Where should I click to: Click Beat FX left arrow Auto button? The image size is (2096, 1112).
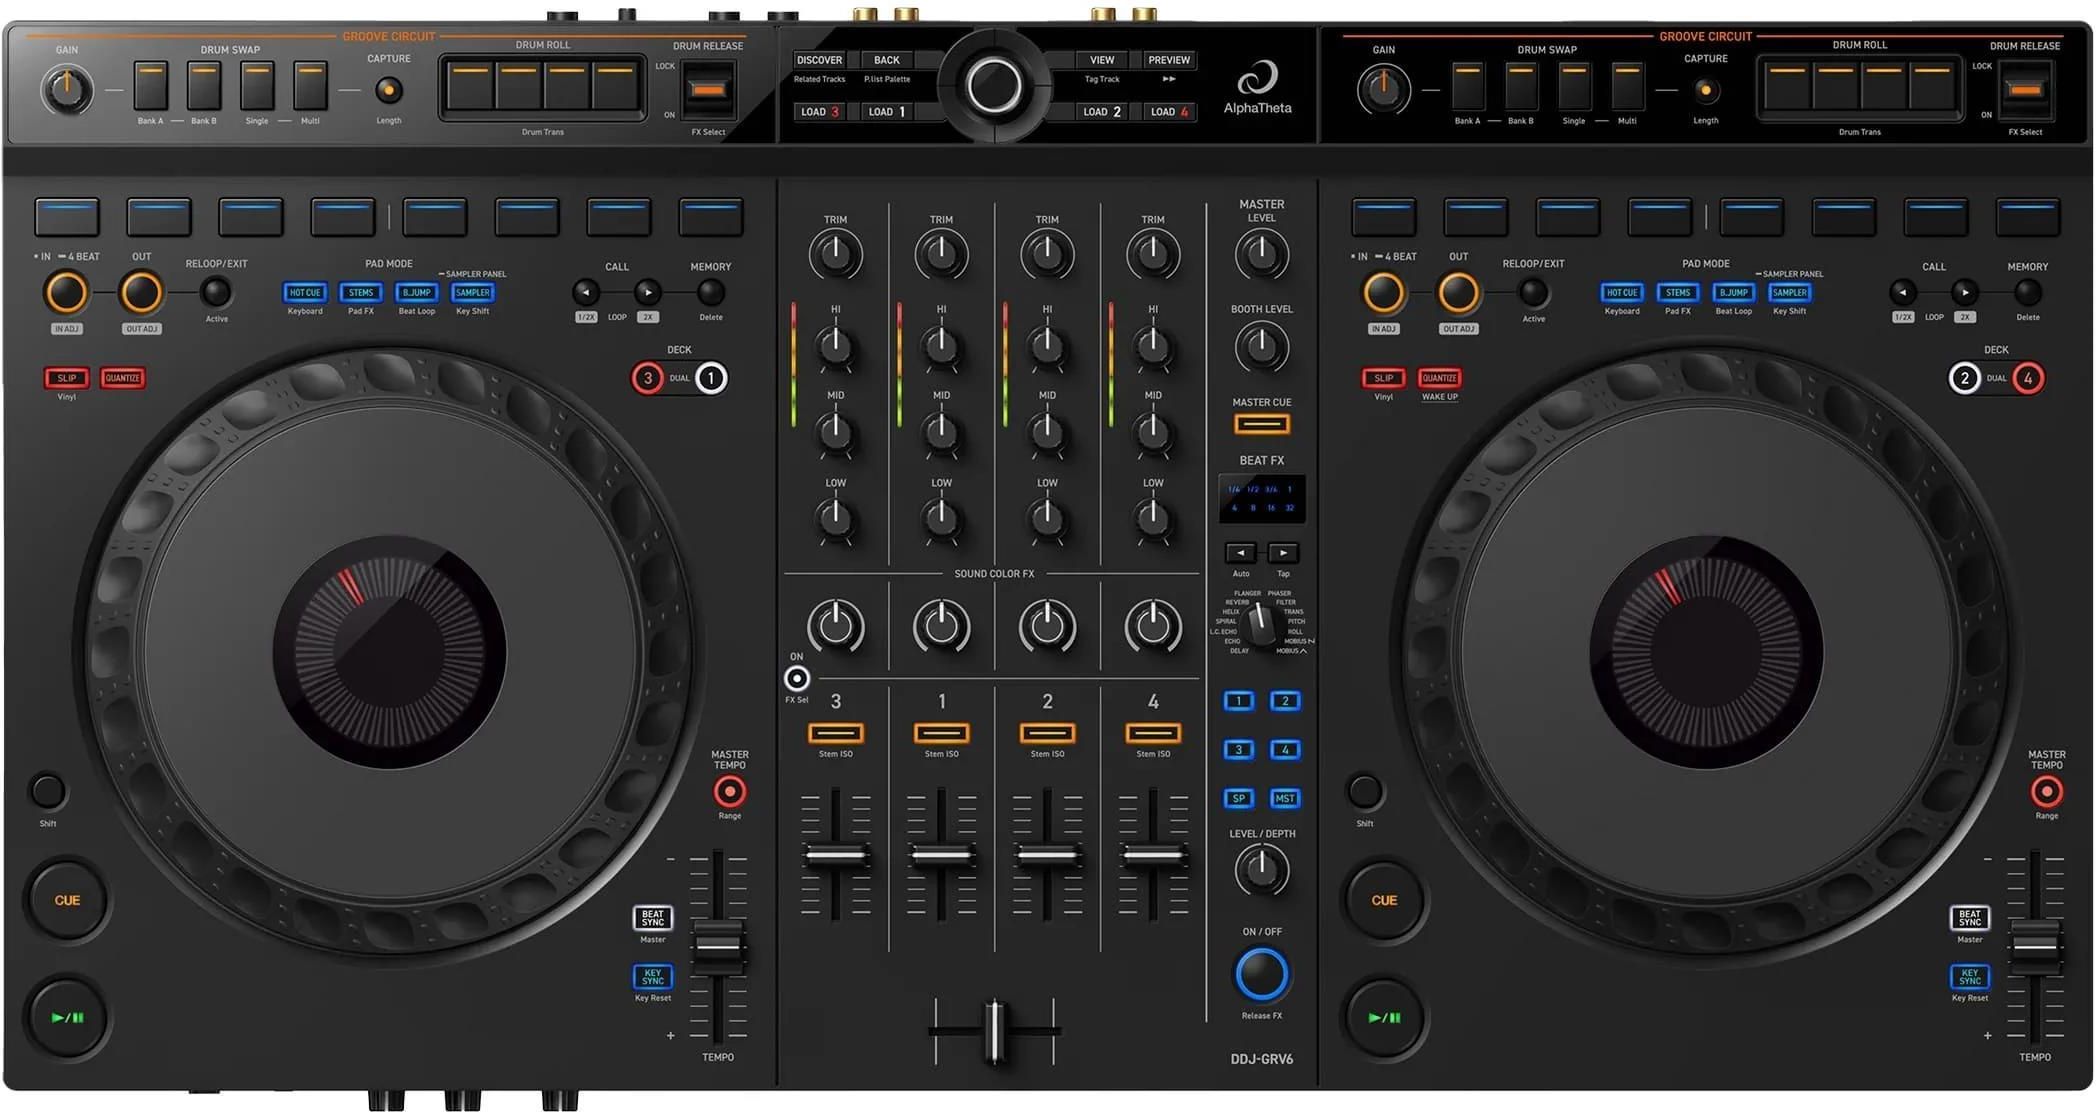(1241, 553)
